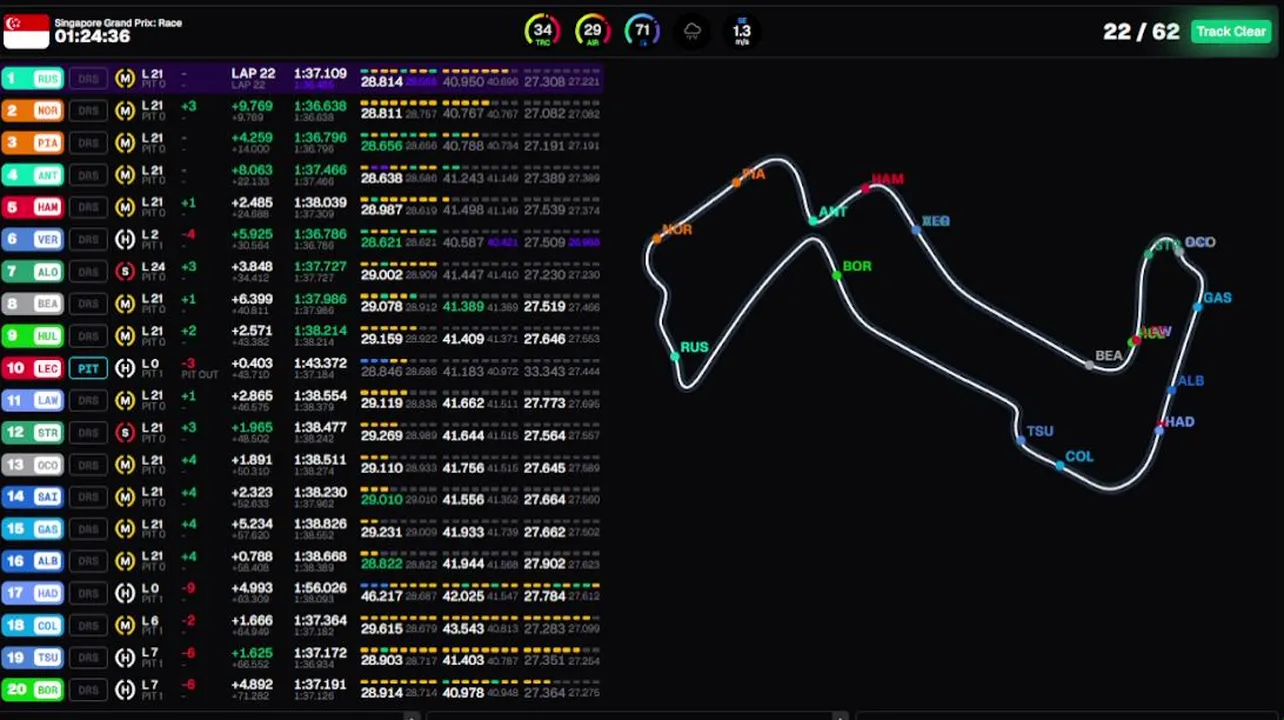
Task: Click the medium tyre icon in SAI row
Action: coord(125,496)
